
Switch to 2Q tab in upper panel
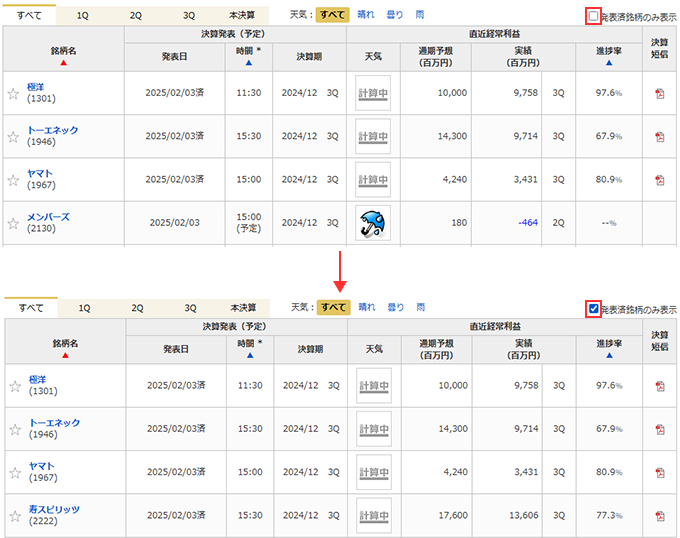pos(136,16)
